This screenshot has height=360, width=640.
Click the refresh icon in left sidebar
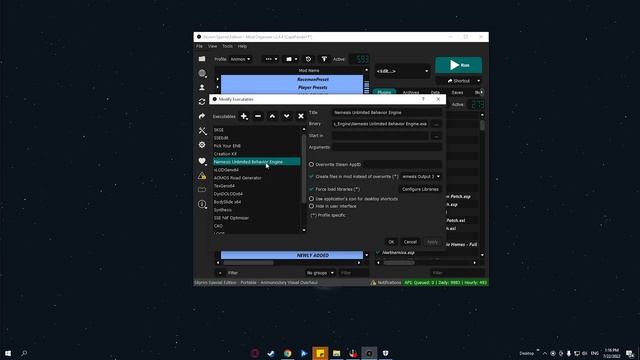click(202, 102)
